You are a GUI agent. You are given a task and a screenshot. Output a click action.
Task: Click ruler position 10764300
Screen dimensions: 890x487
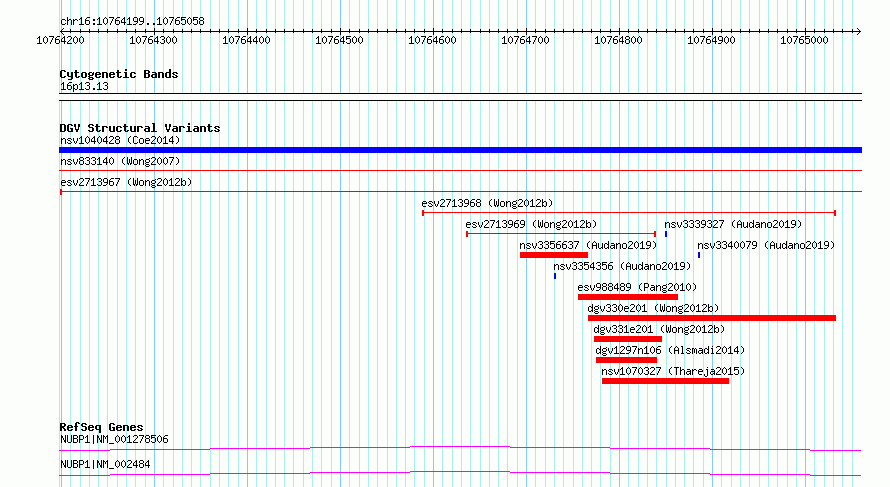point(153,40)
